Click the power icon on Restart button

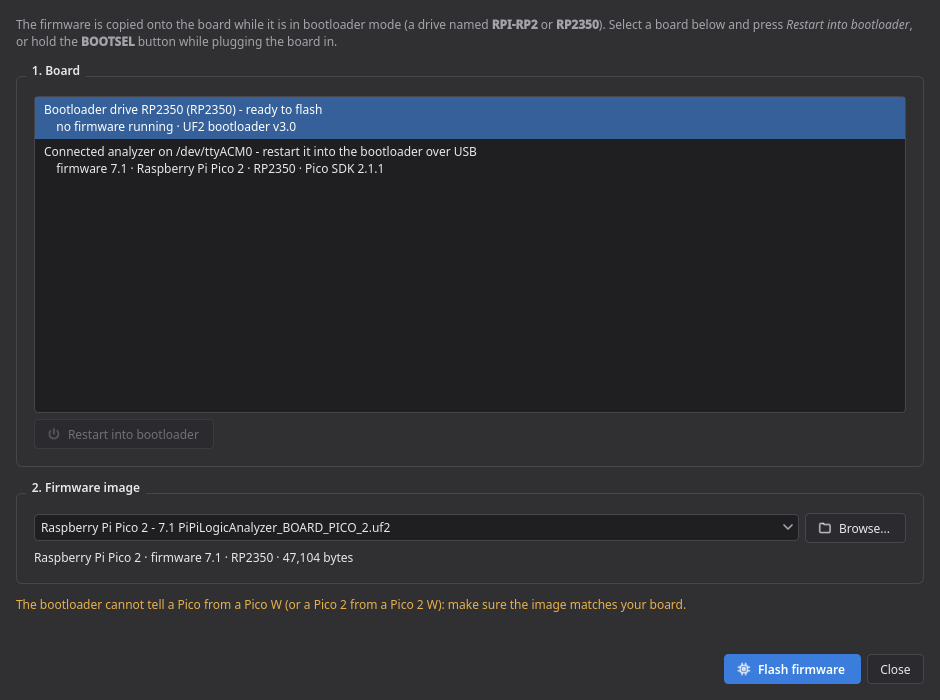point(54,435)
